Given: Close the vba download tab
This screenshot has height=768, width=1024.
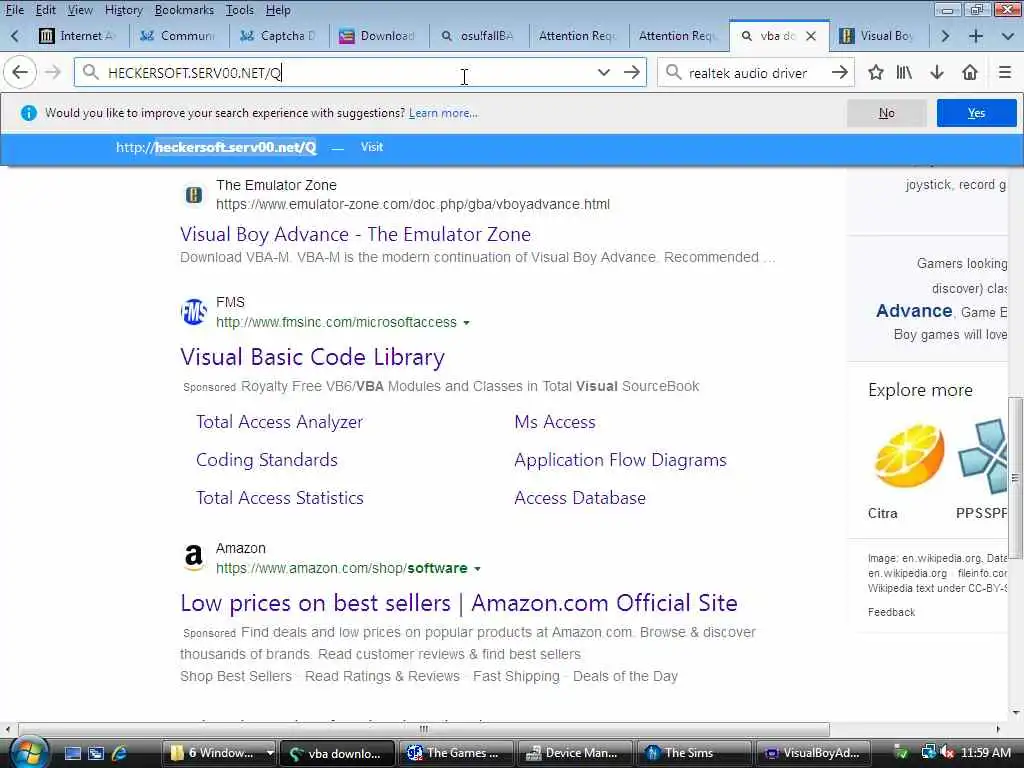Looking at the screenshot, I should click(x=811, y=36).
